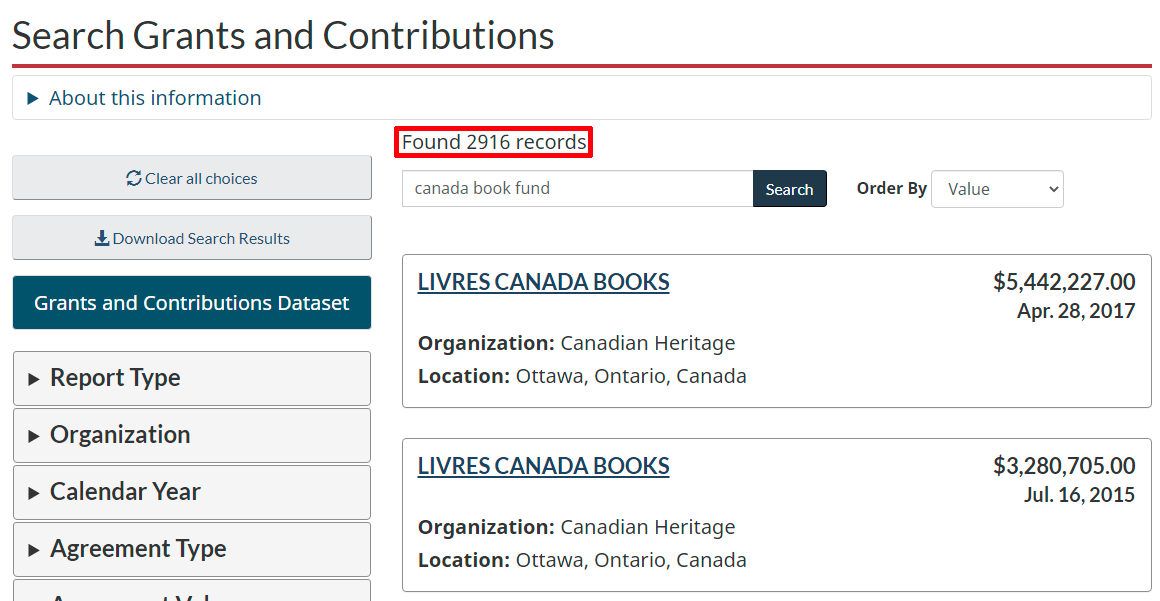Expand the Calendar Year filter section
This screenshot has width=1160, height=601.
coord(125,492)
